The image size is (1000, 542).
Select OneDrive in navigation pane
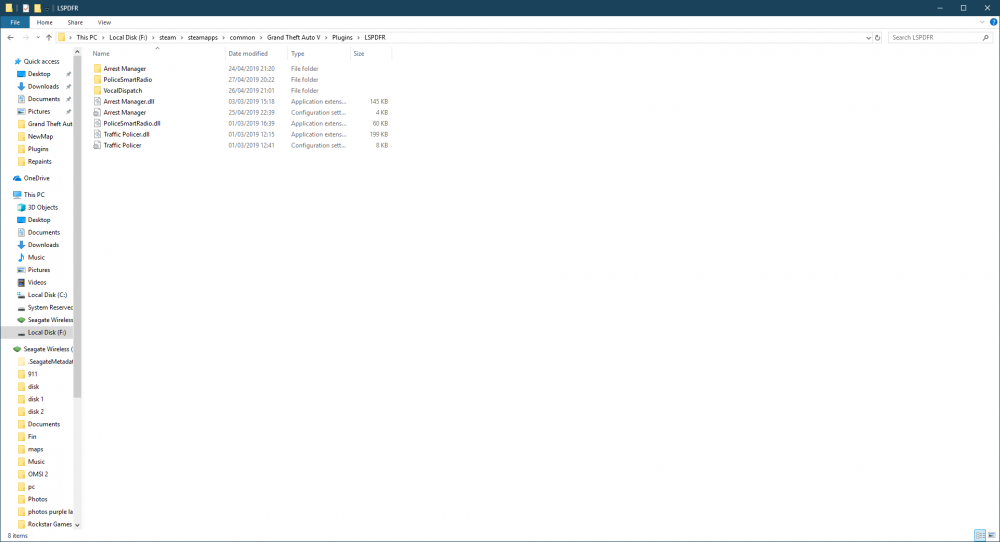coord(36,179)
